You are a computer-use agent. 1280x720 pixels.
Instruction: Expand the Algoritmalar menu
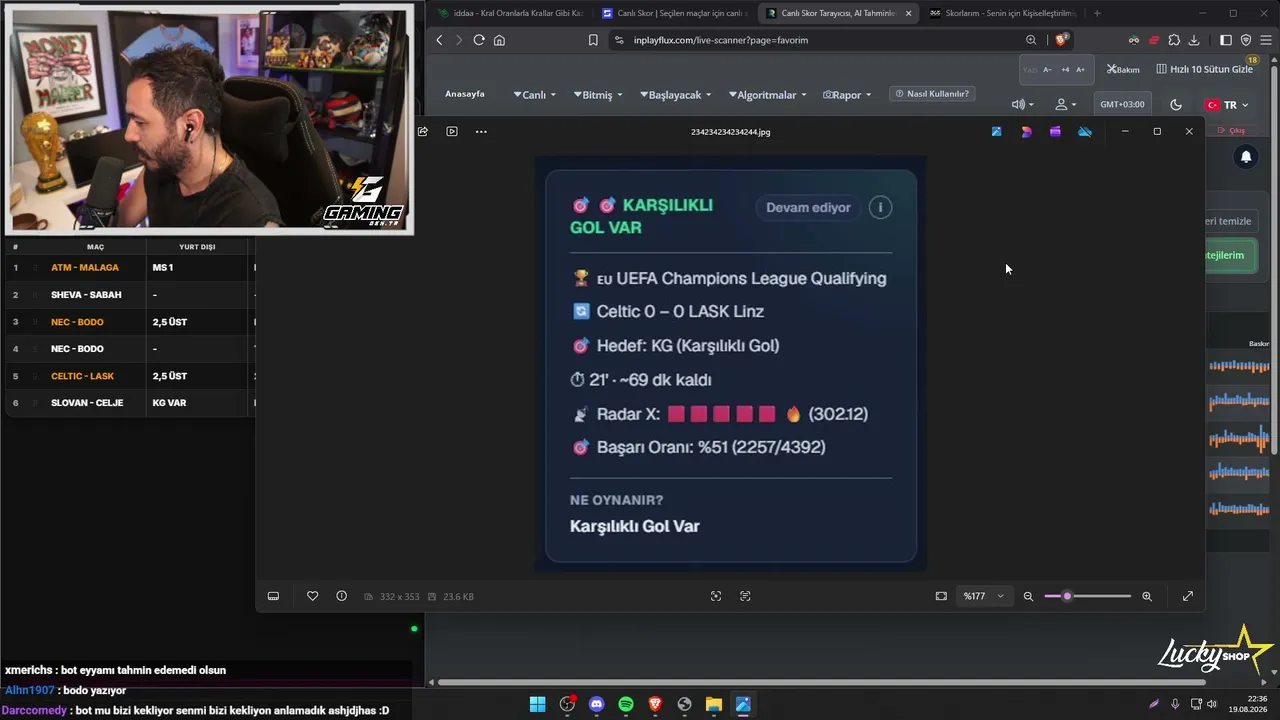tap(767, 95)
